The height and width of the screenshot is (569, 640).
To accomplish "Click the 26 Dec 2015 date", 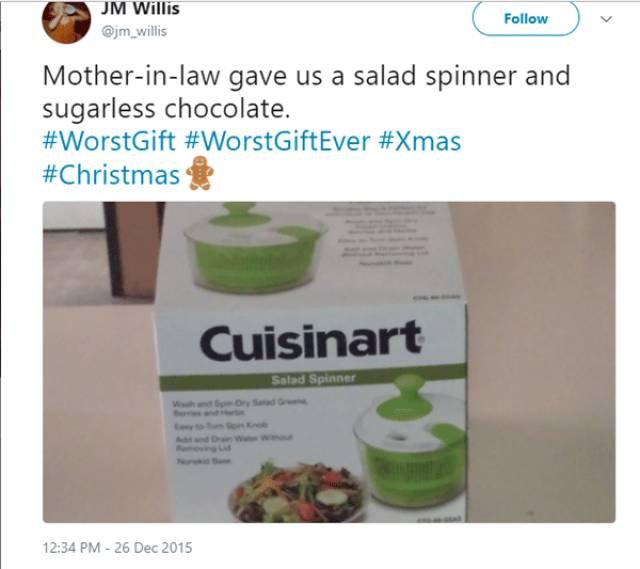I will [x=153, y=547].
